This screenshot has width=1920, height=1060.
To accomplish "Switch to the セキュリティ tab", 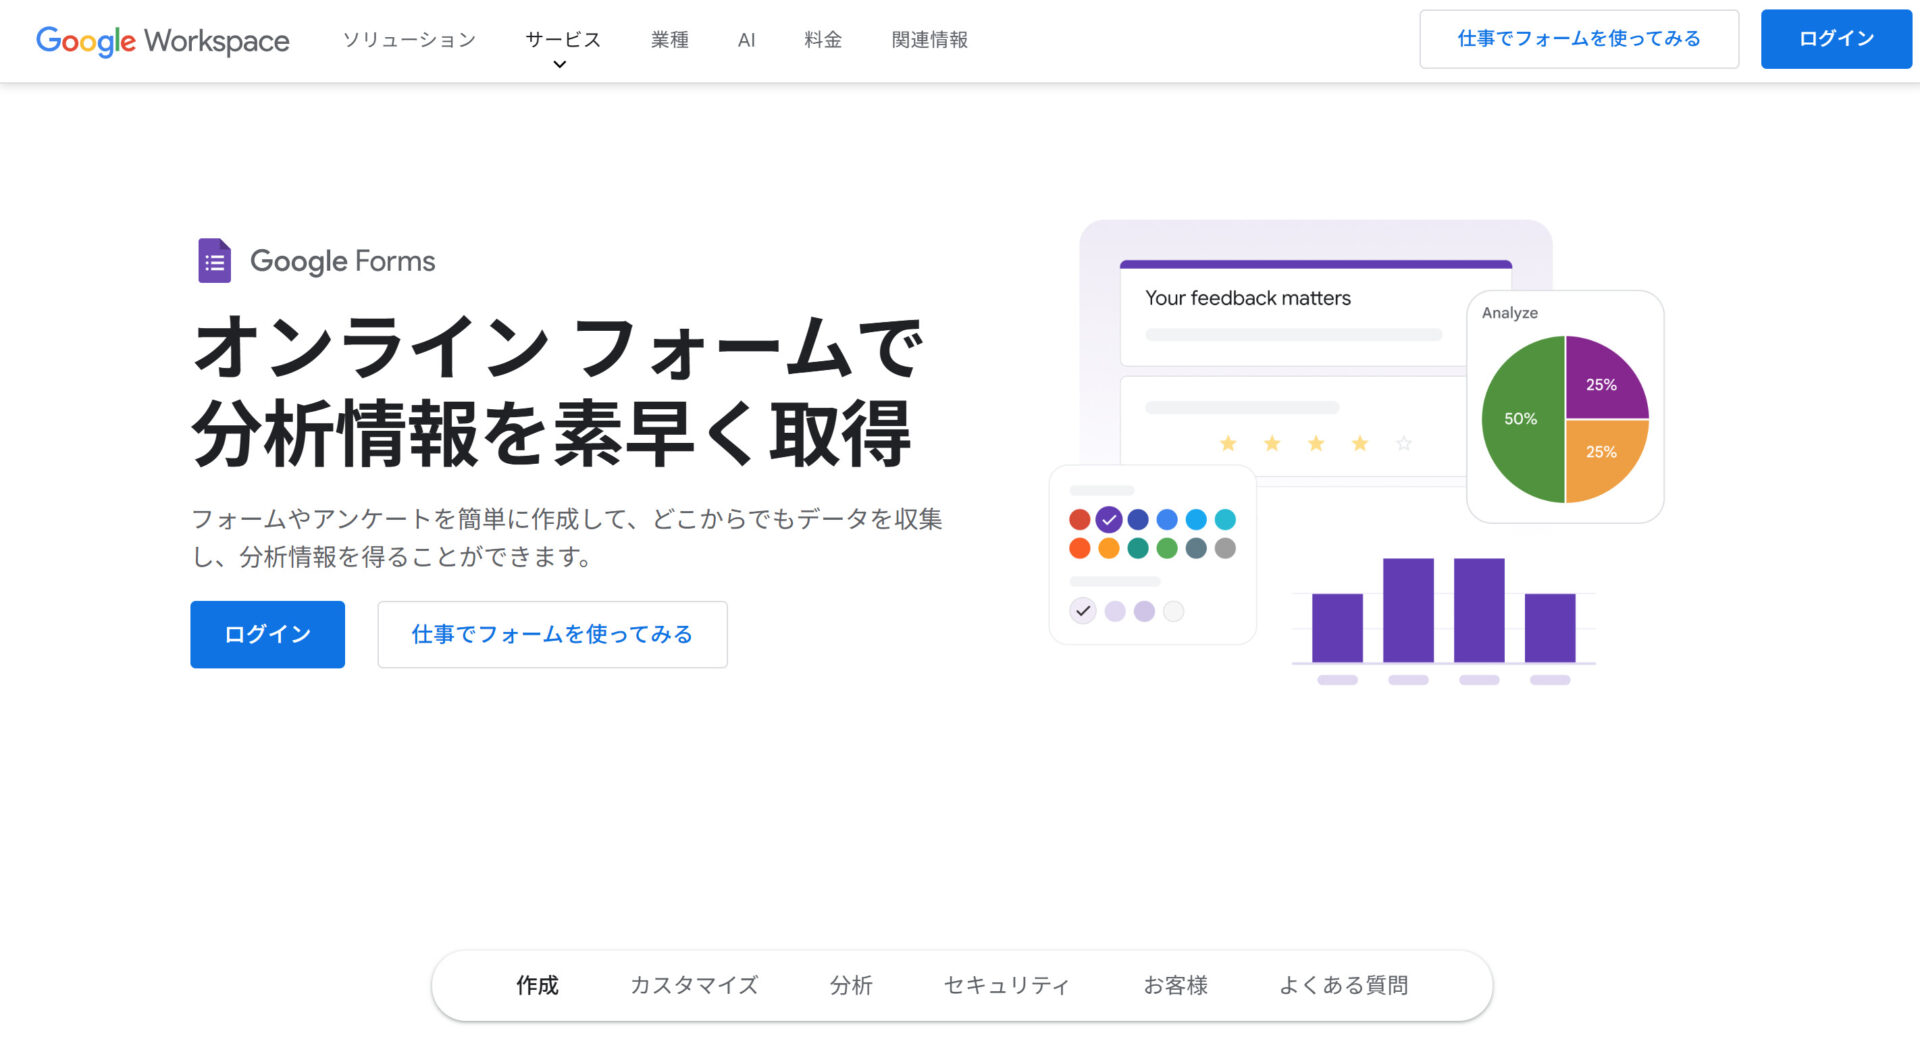I will point(1005,985).
